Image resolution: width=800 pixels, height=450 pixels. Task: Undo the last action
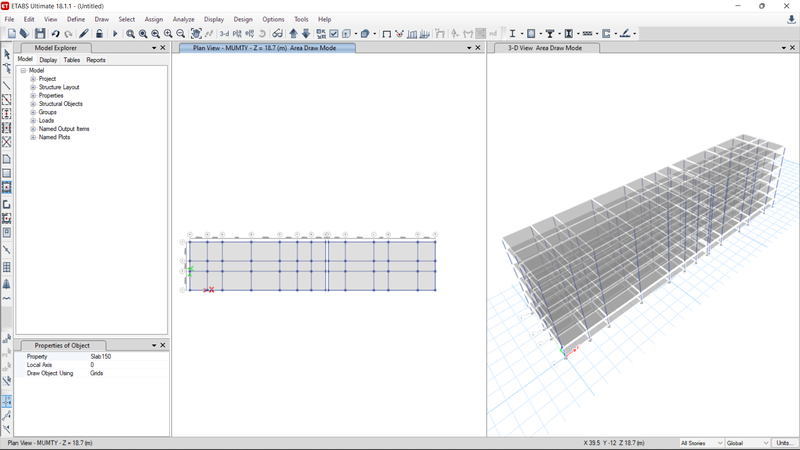[x=55, y=34]
